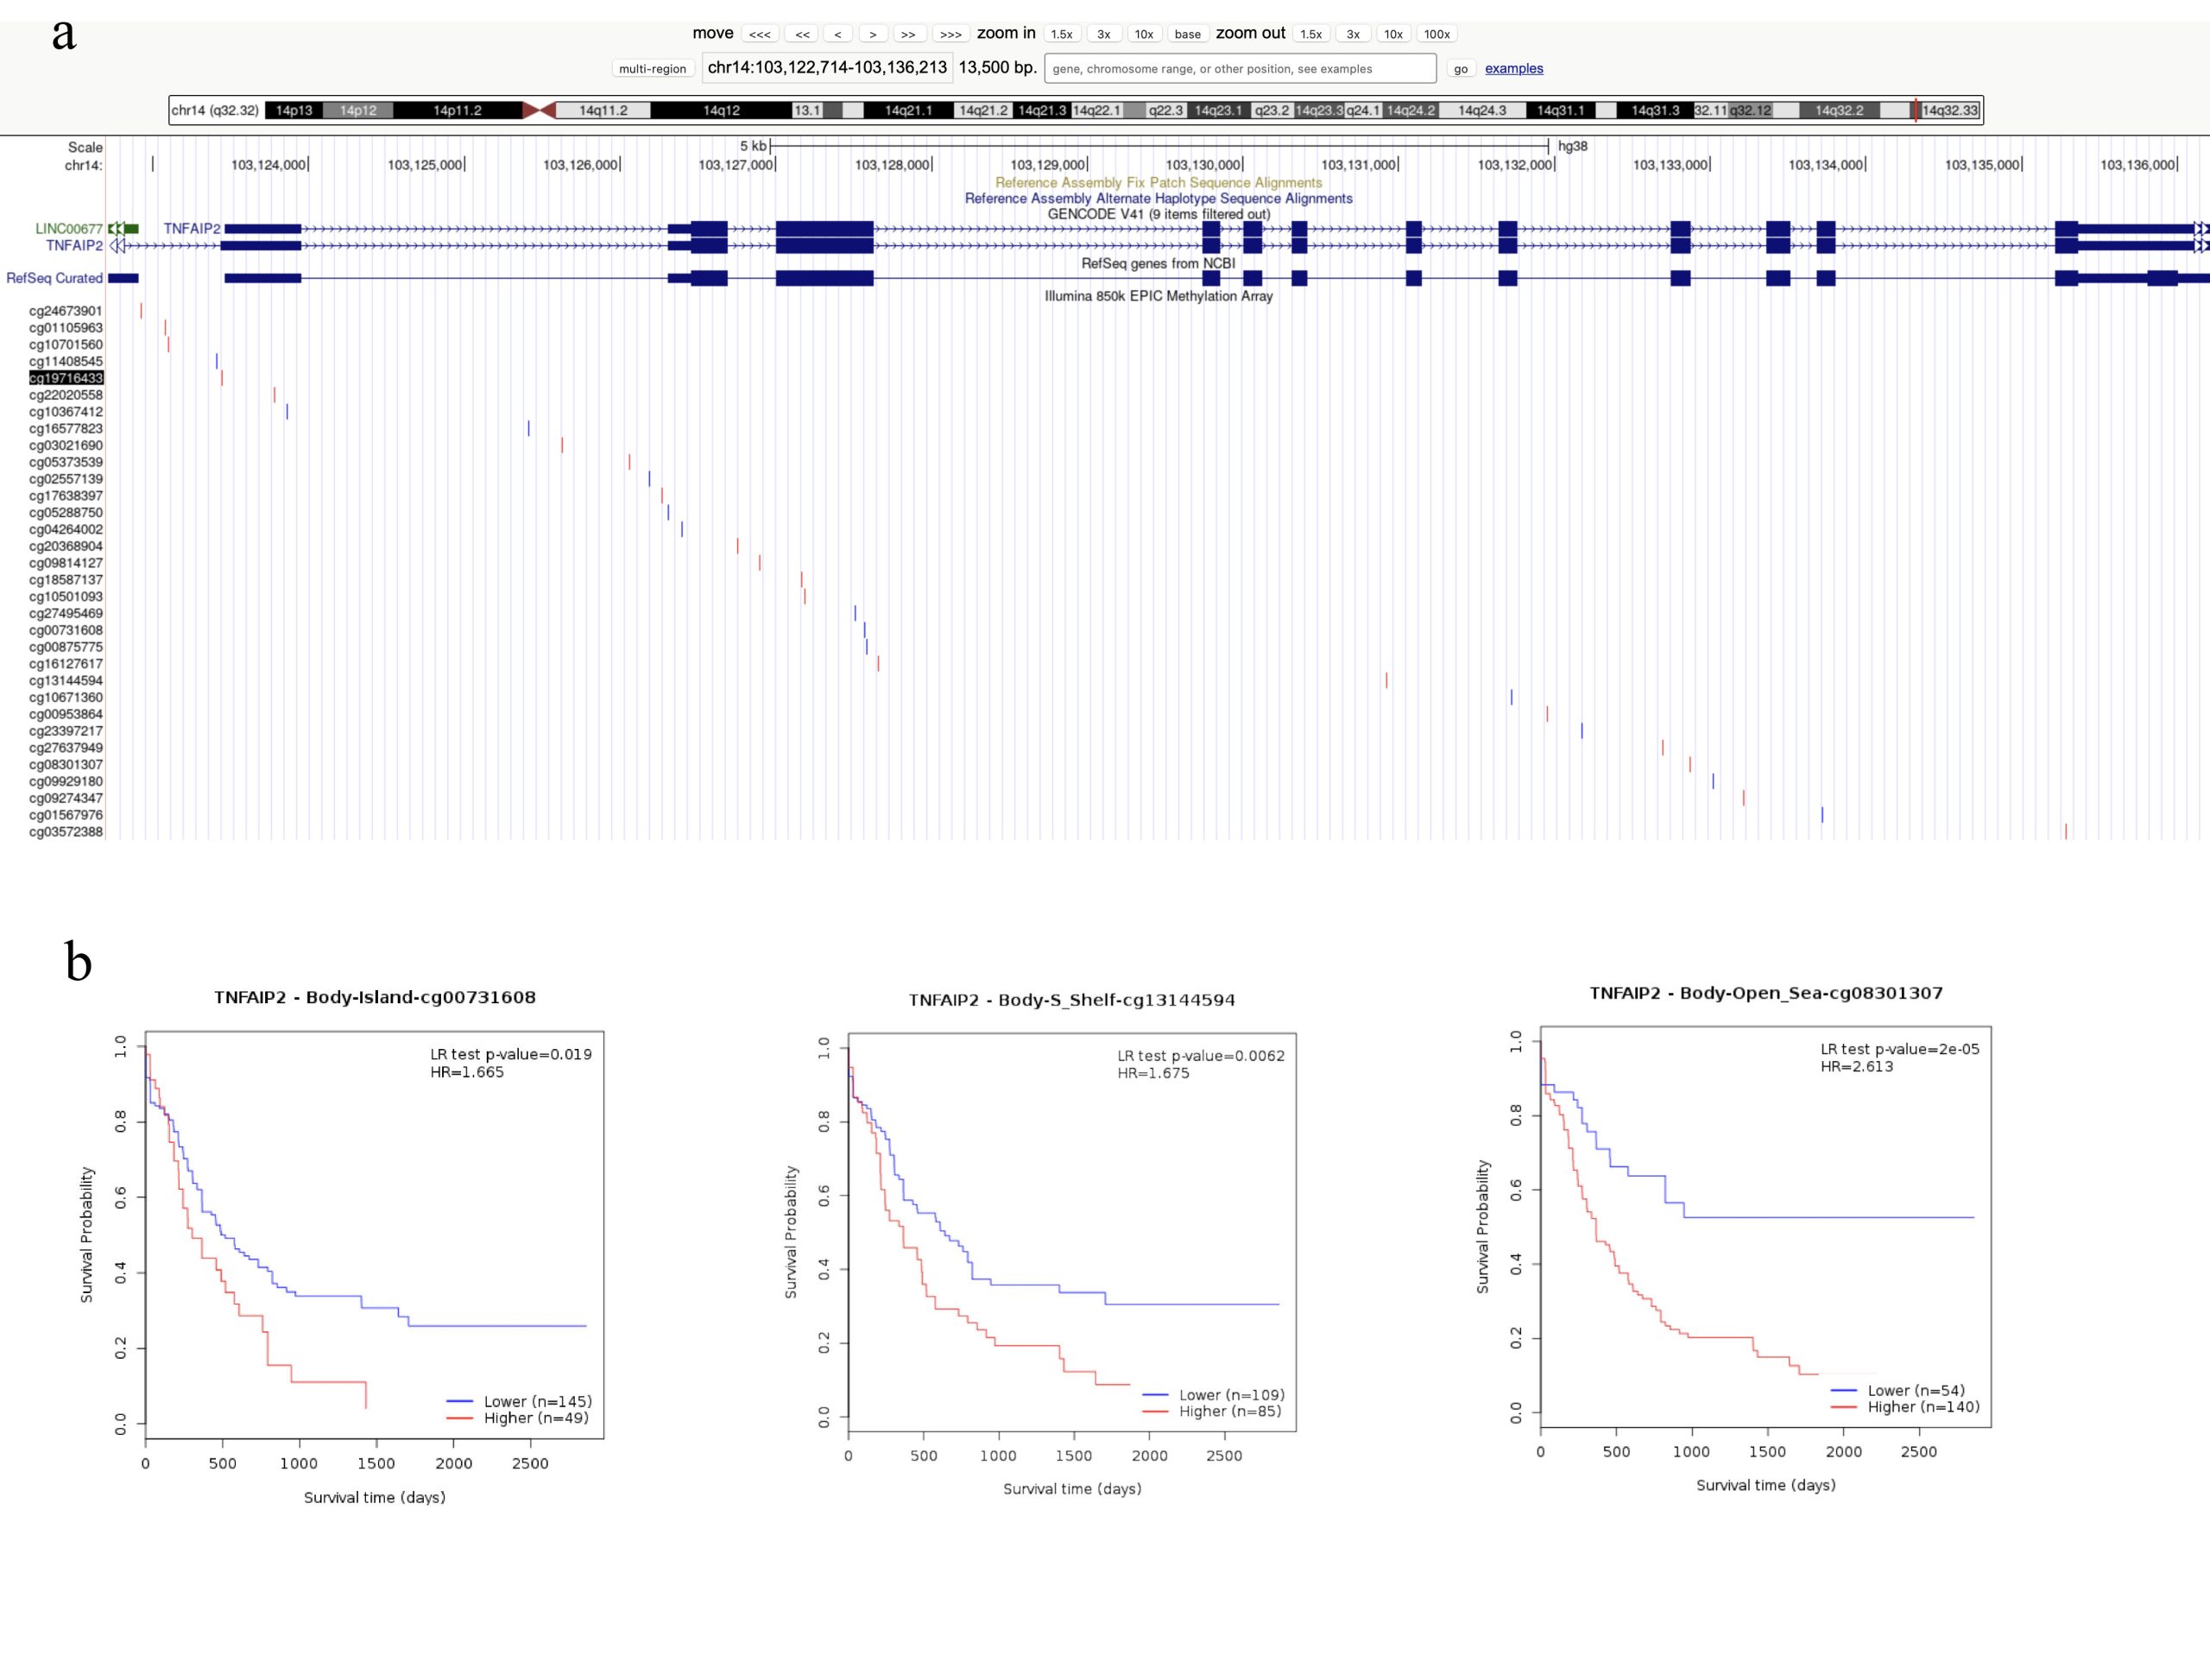Select the highlighted cg19716433 probe label
Viewport: 2210px width, 1680px height.
(66, 378)
